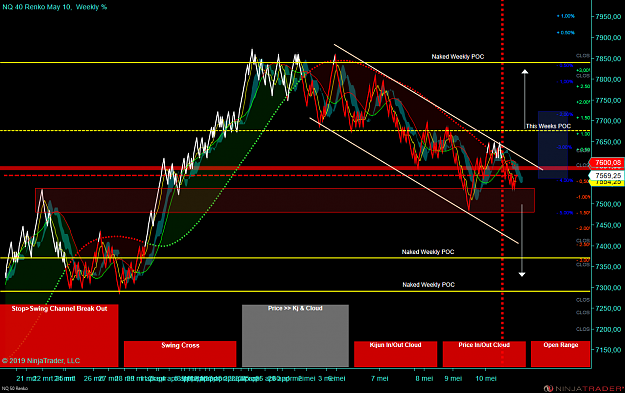This screenshot has height=393, width=625.
Task: Click the blue '- 5.00%' percent label
Action: pos(565,213)
